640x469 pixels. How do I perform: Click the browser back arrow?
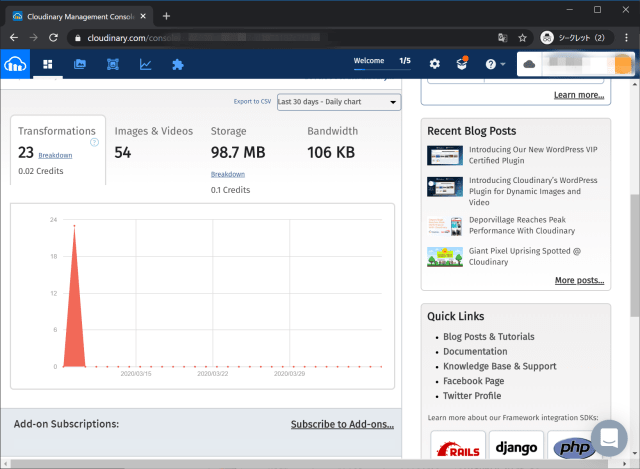(x=14, y=38)
